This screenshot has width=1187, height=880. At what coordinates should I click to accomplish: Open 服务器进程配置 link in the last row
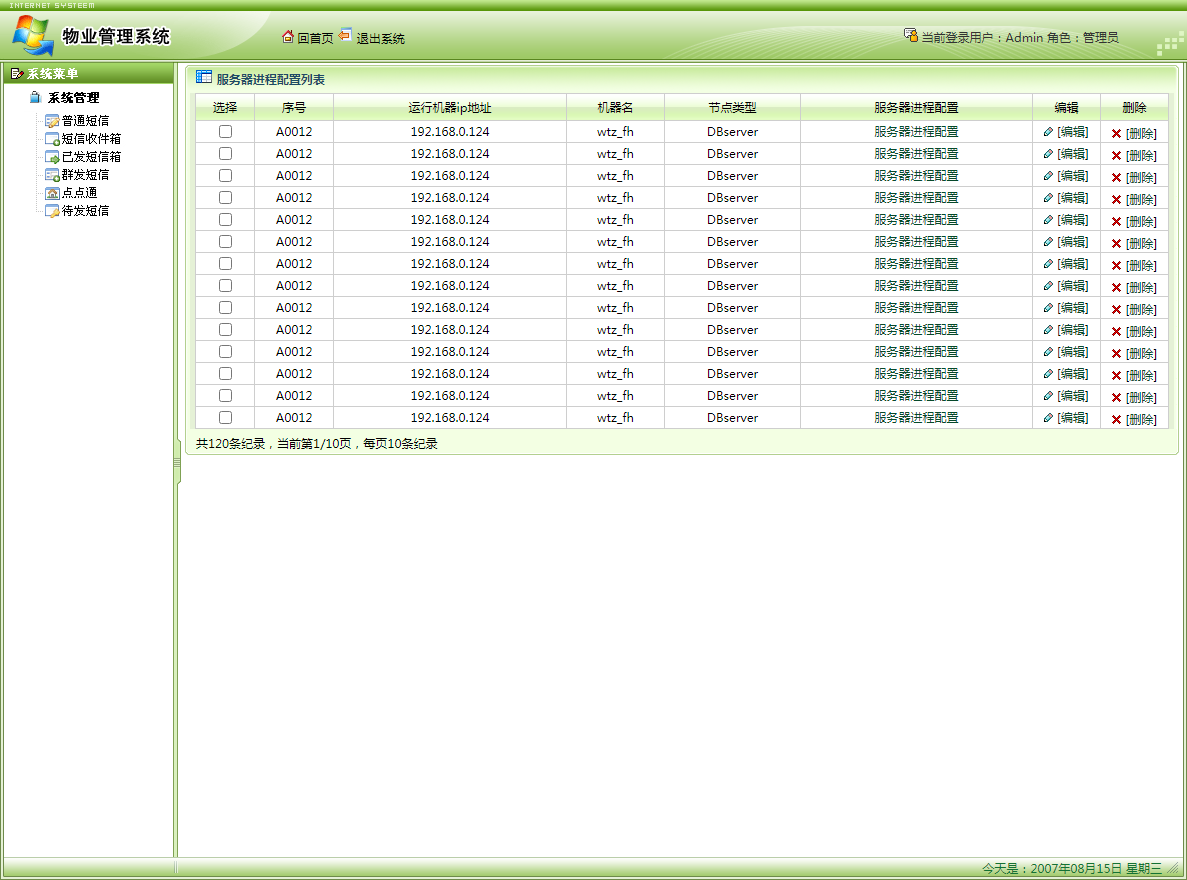pos(916,417)
